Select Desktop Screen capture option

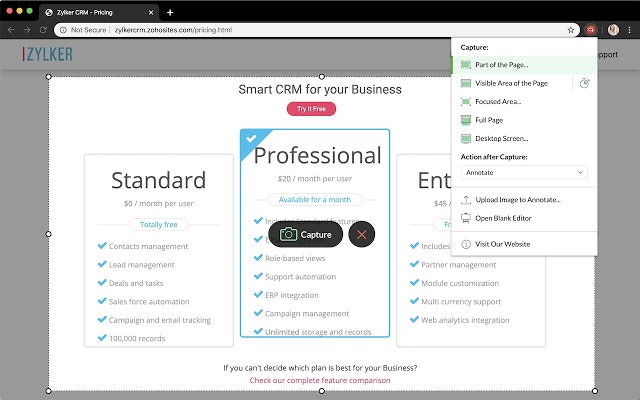[x=524, y=138]
